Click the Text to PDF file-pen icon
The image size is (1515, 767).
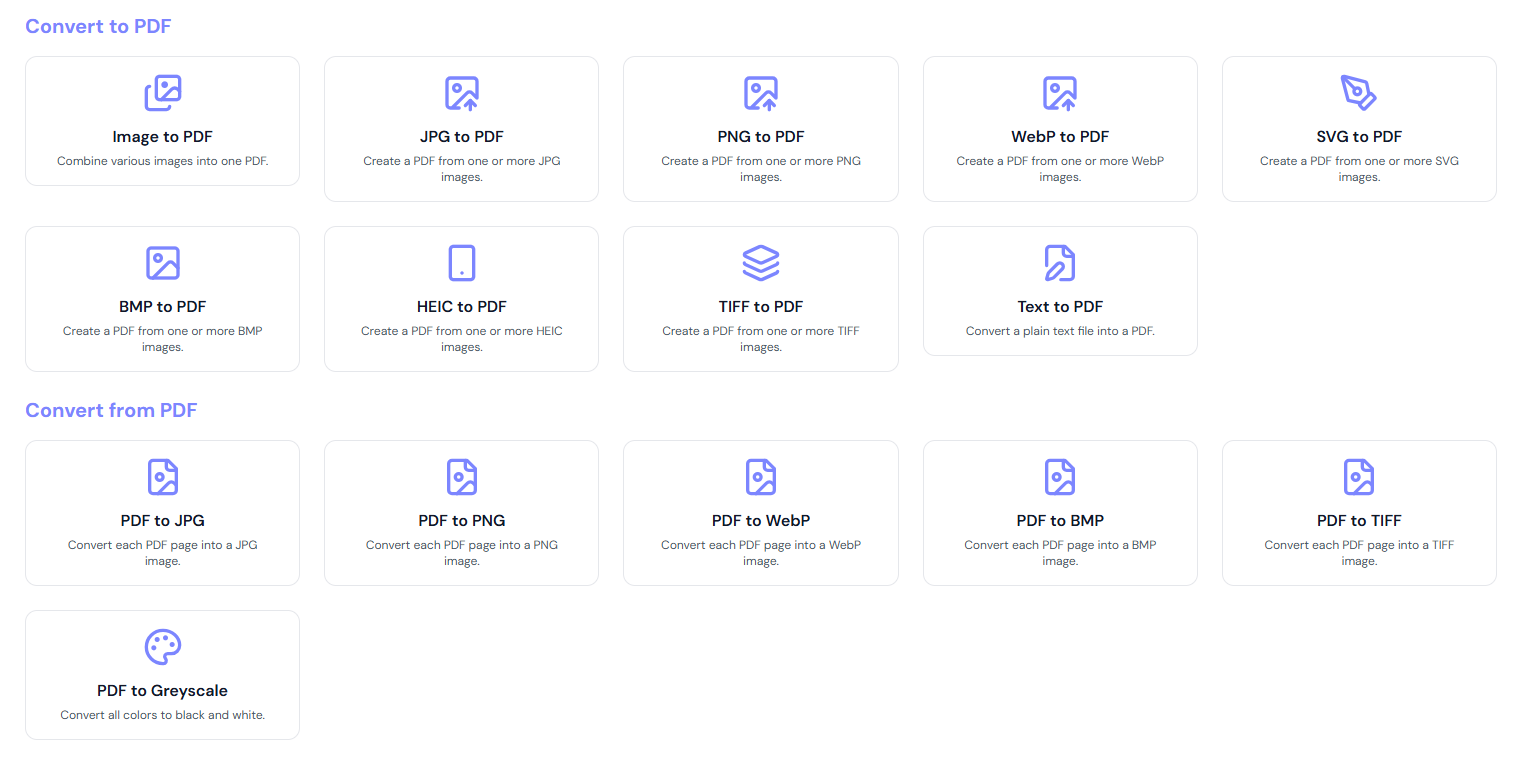click(1060, 263)
